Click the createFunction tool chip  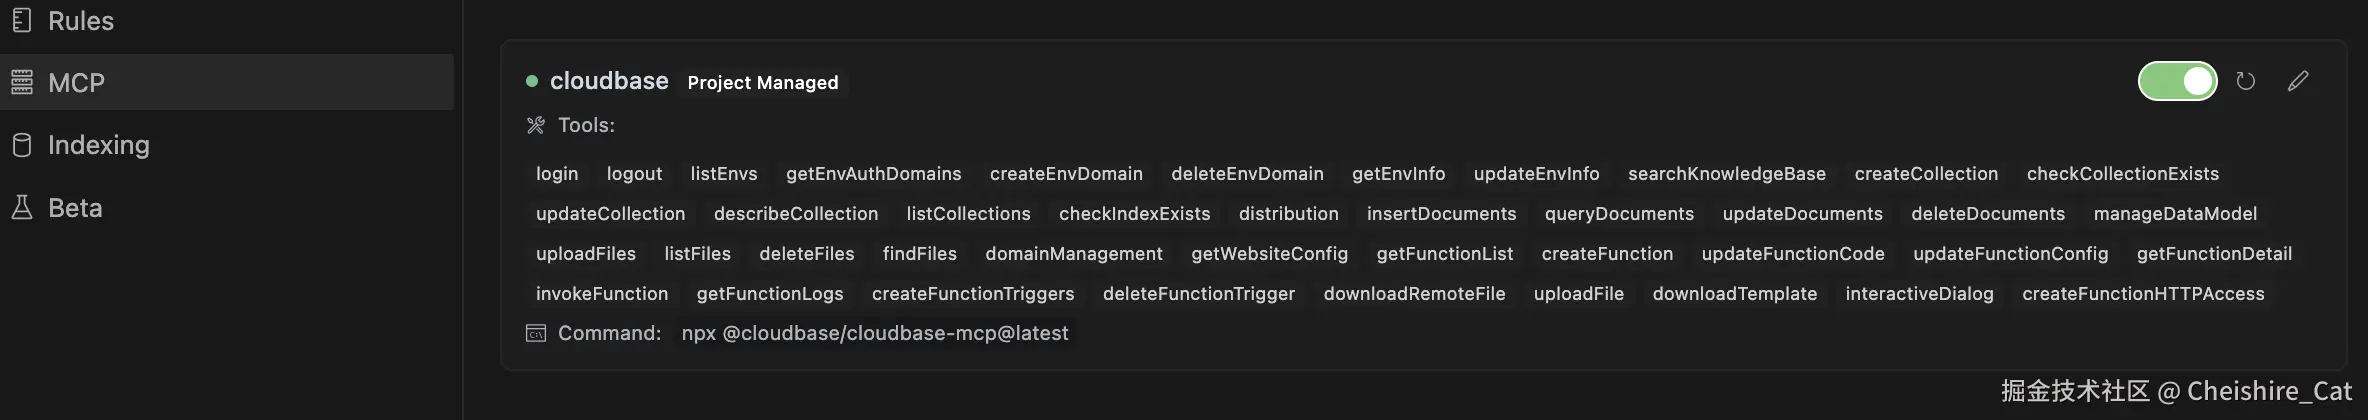coord(1607,254)
